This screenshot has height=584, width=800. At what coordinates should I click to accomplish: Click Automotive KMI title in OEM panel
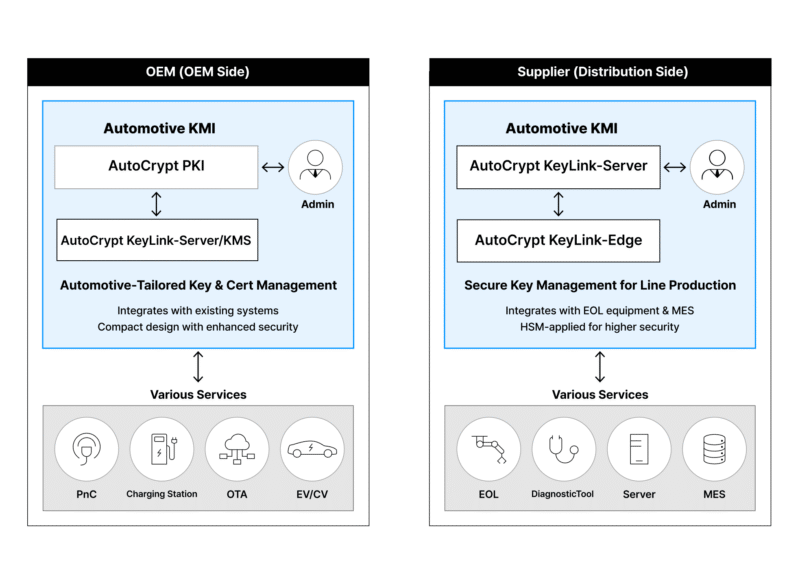pyautogui.click(x=160, y=128)
